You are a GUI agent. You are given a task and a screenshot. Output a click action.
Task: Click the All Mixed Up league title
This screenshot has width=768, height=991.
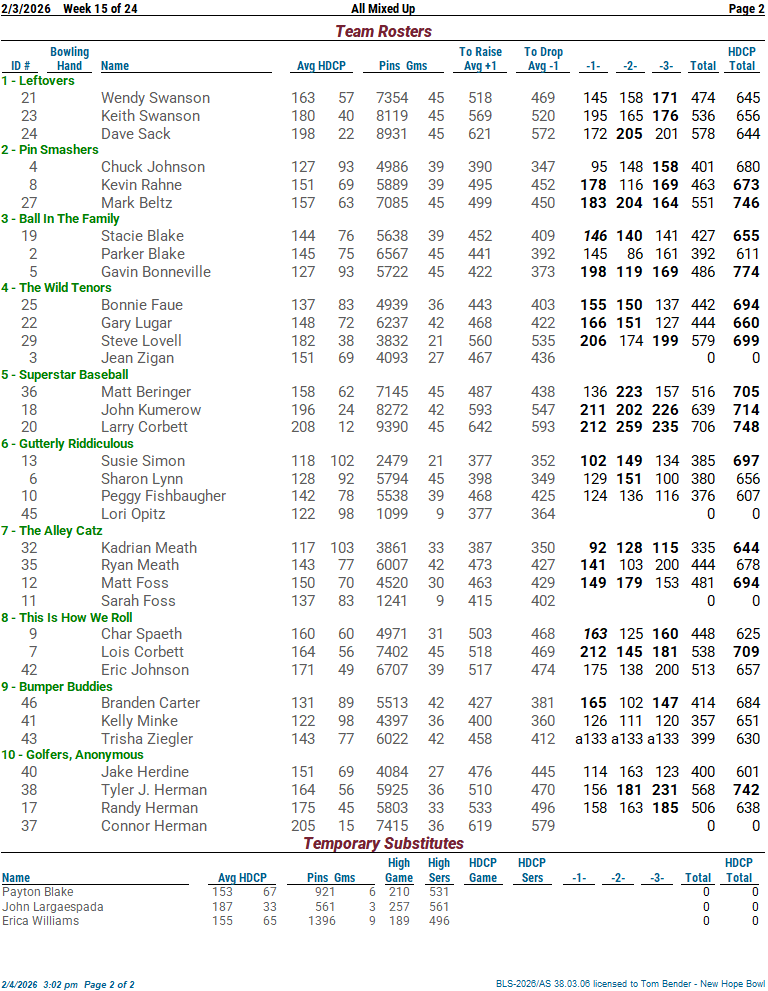[383, 9]
